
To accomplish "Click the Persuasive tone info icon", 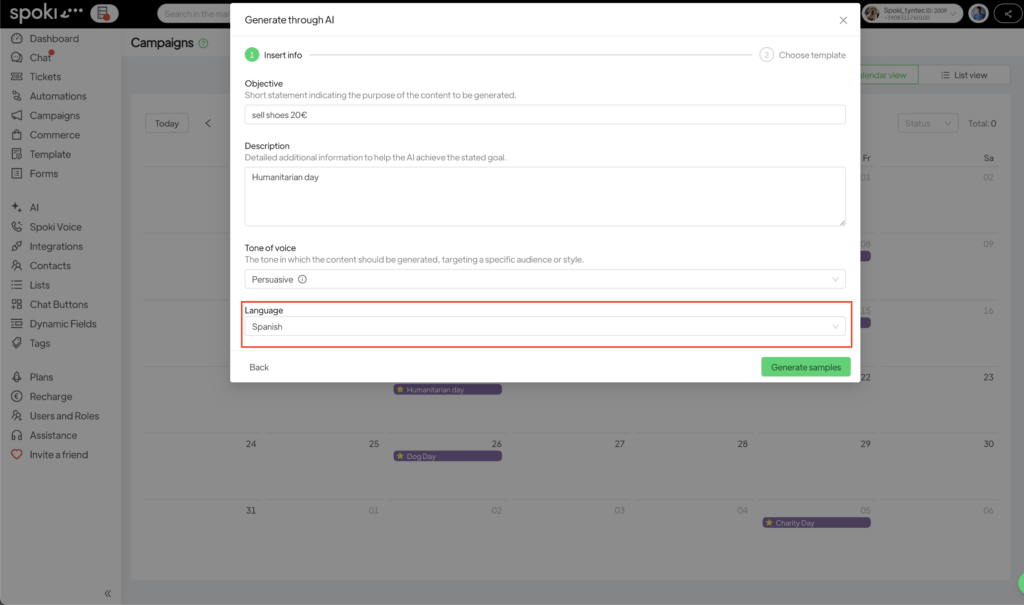I will tap(302, 280).
